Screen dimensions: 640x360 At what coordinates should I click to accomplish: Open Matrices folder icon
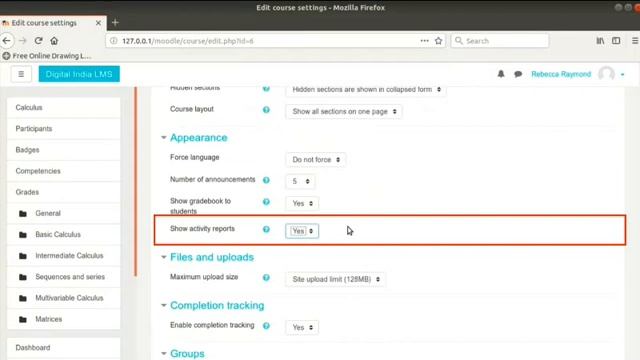pyautogui.click(x=23, y=319)
